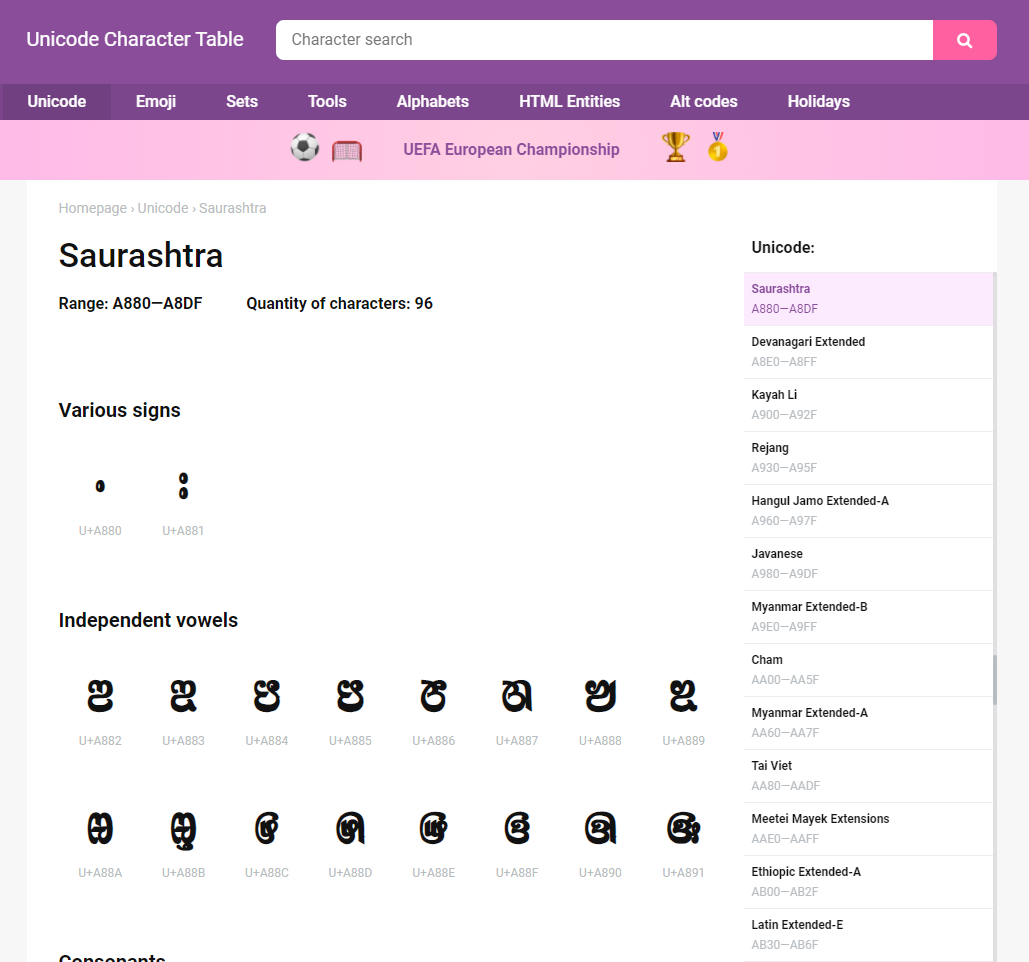The height and width of the screenshot is (962, 1029).
Task: Open Myanmar Extended-B block
Action: coord(868,617)
